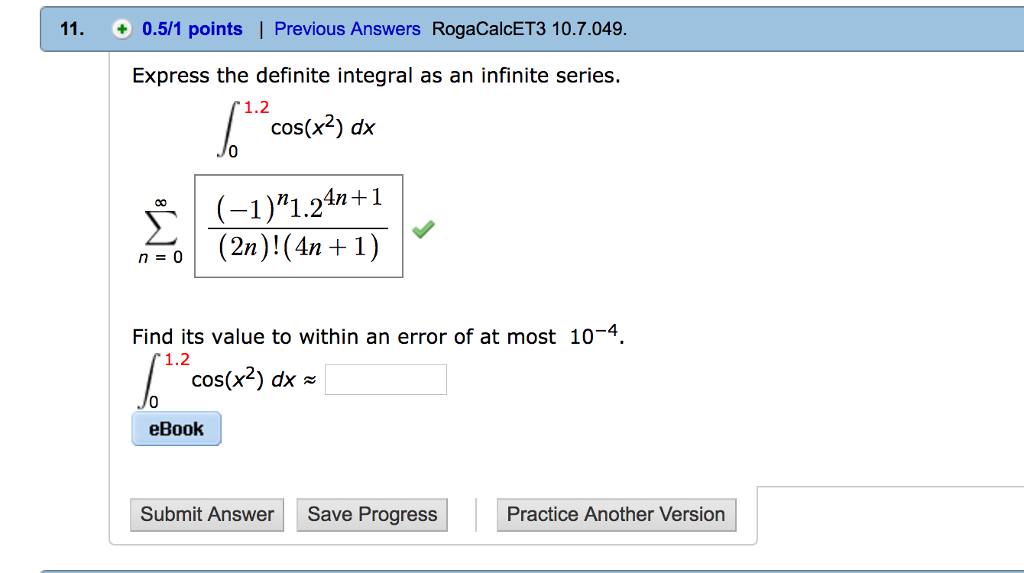Click the question number 11 label

(71, 29)
